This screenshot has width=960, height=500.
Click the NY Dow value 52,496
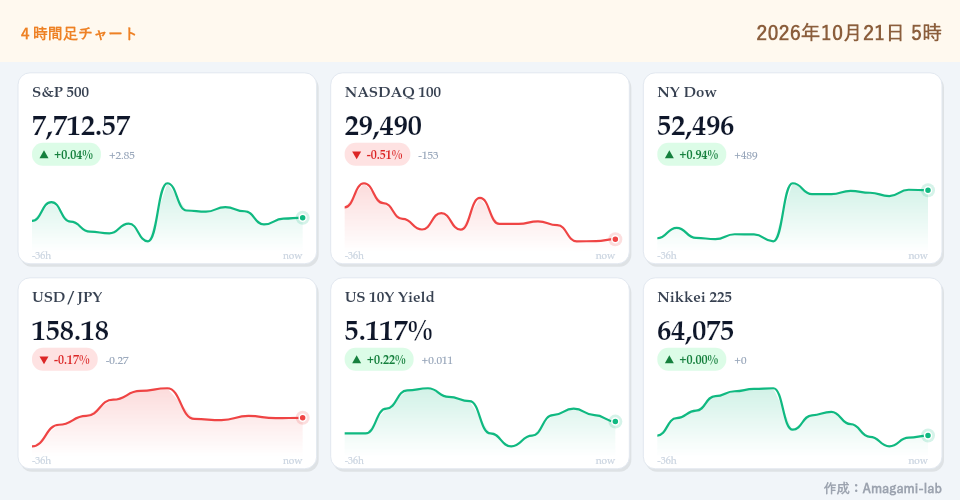(x=696, y=126)
